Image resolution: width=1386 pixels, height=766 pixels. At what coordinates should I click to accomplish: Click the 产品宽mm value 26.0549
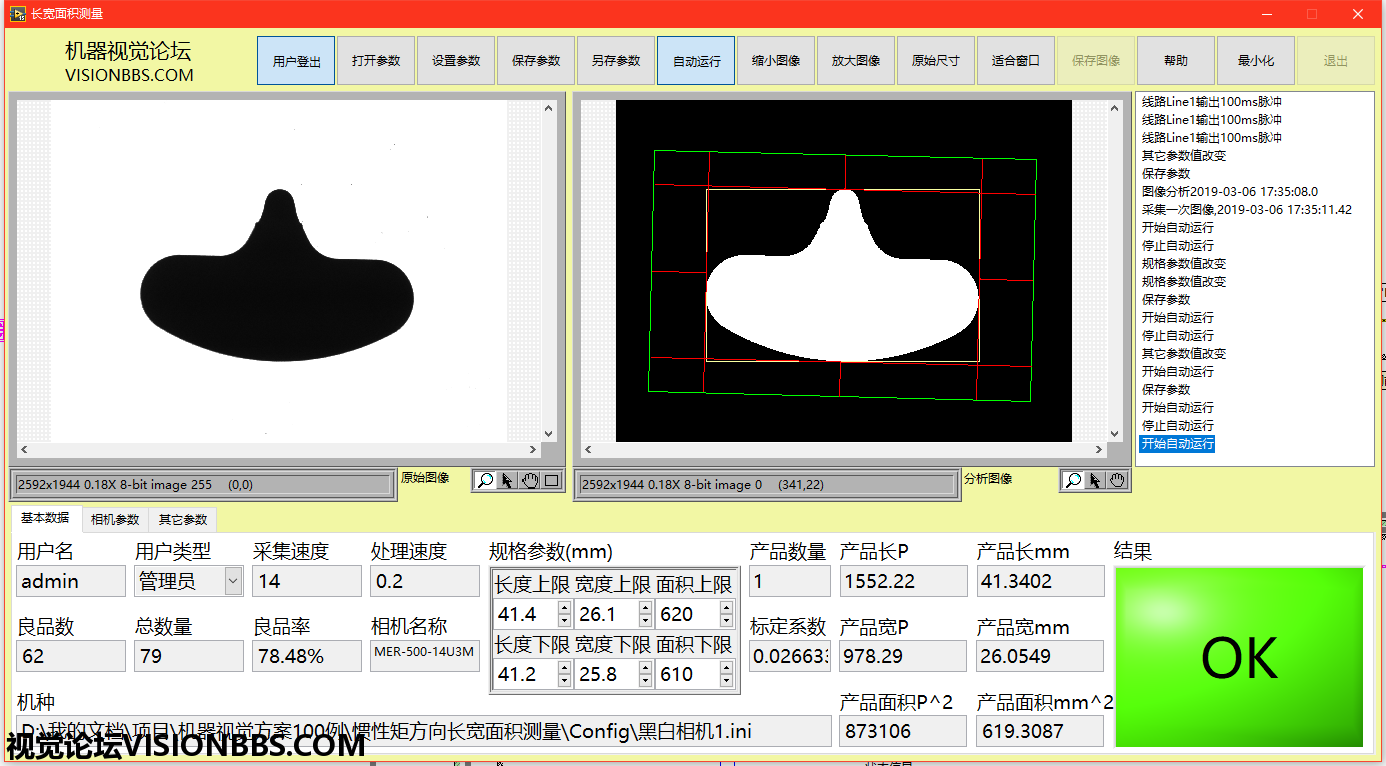pyautogui.click(x=1040, y=656)
